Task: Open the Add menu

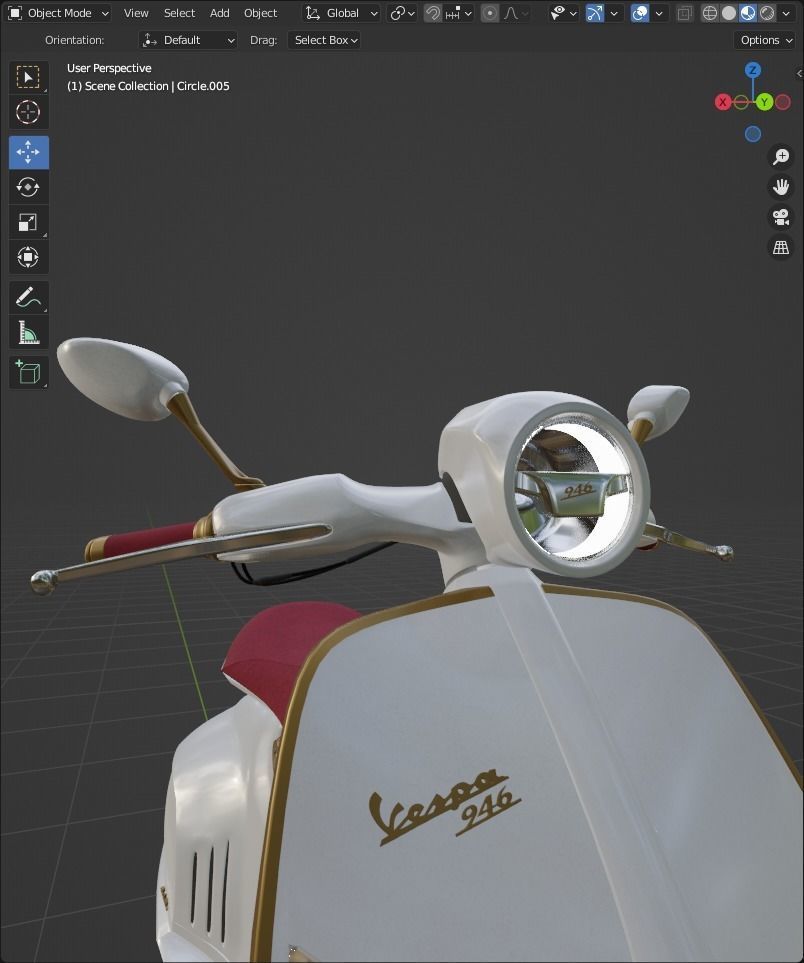Action: tap(219, 13)
